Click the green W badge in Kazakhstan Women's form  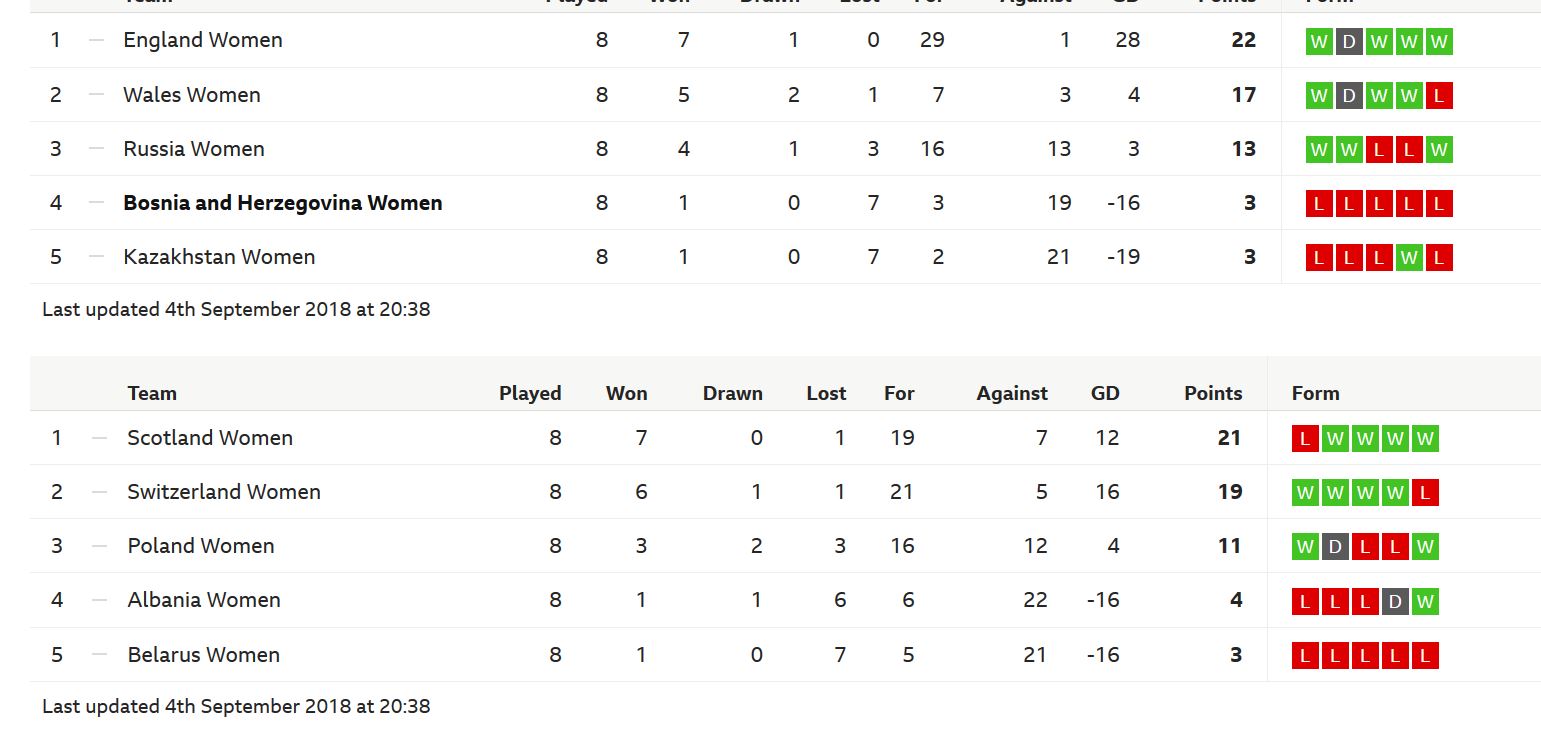click(1409, 258)
